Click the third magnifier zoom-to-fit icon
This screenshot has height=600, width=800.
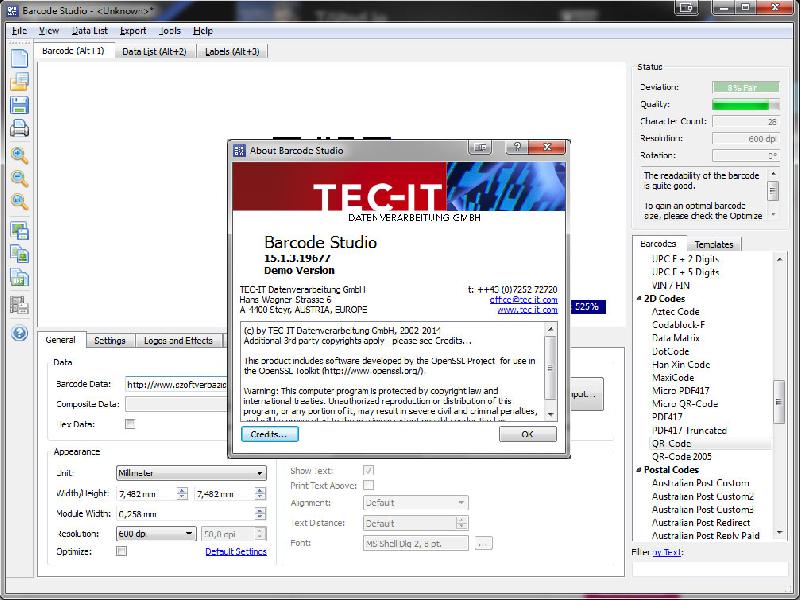[x=19, y=202]
